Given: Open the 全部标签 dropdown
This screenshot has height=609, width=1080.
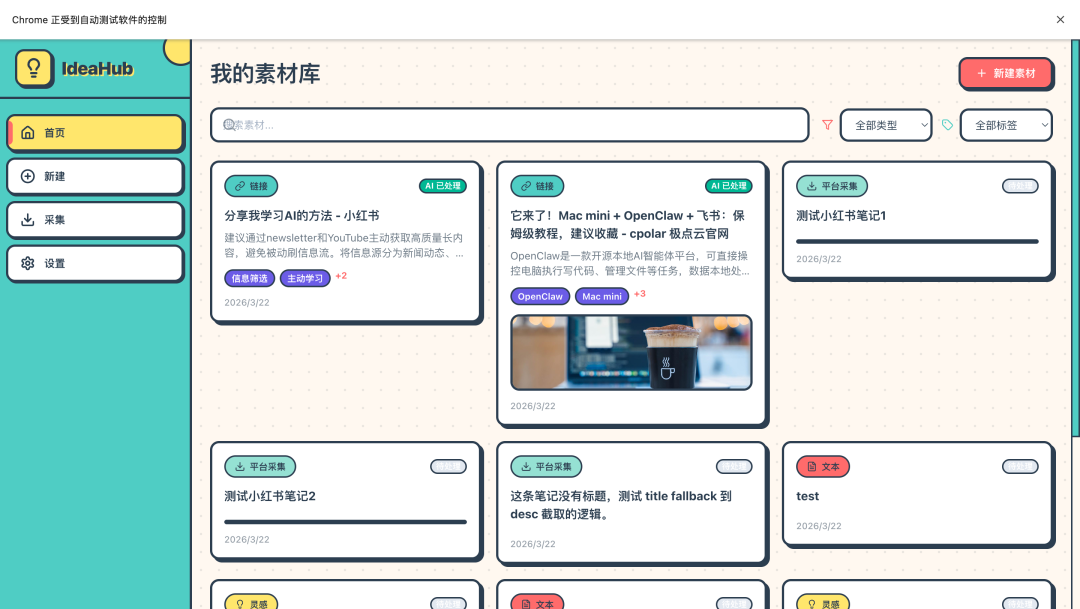Looking at the screenshot, I should pyautogui.click(x=1008, y=124).
